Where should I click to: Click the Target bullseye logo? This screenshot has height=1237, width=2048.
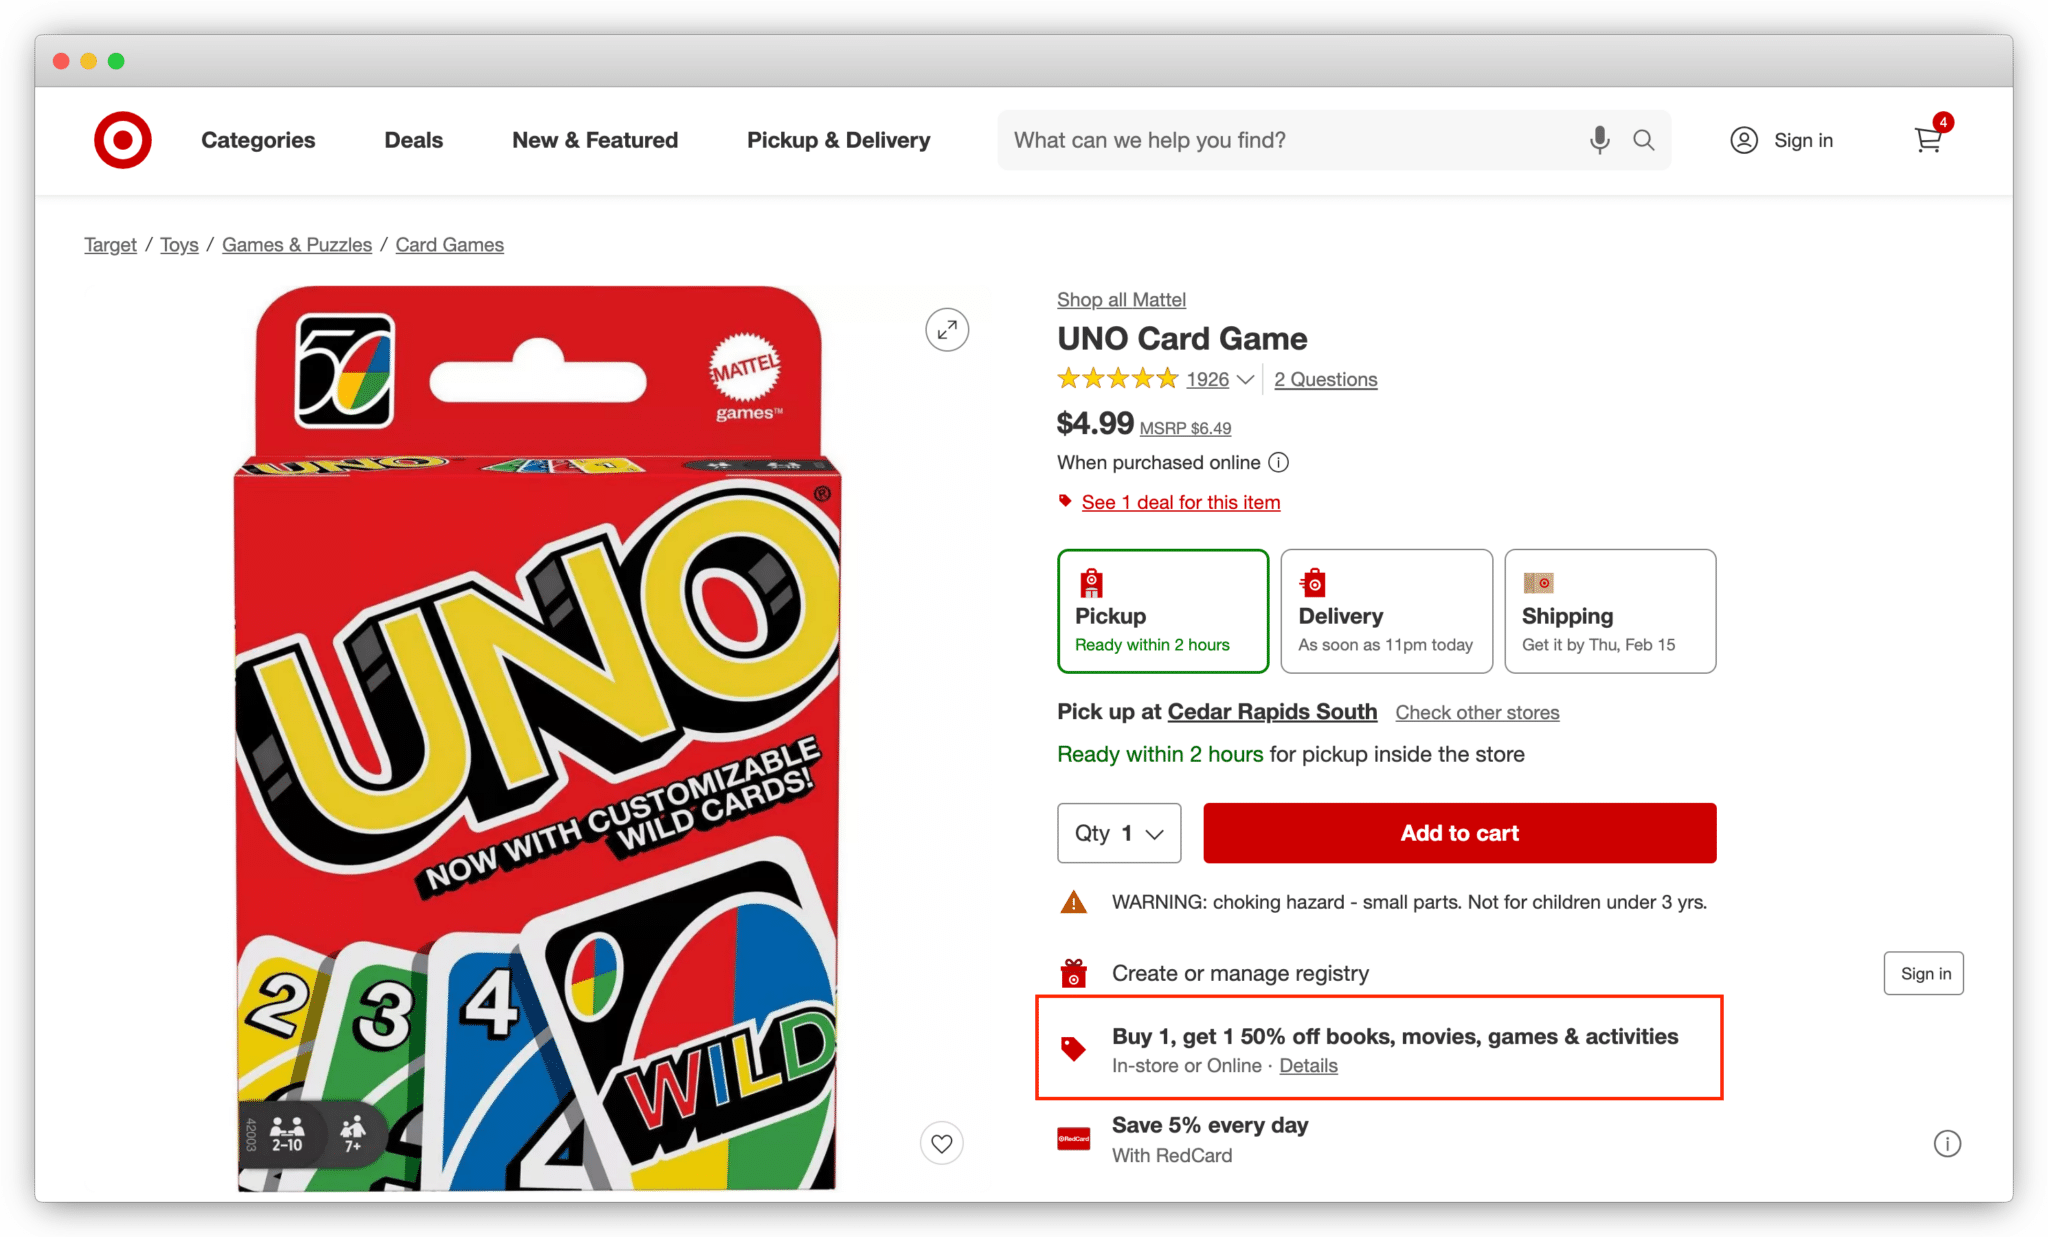[x=121, y=140]
